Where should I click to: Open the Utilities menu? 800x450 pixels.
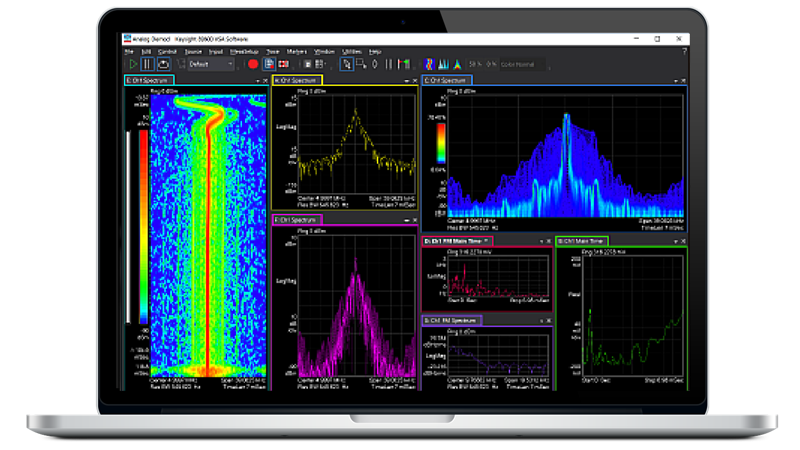(352, 52)
